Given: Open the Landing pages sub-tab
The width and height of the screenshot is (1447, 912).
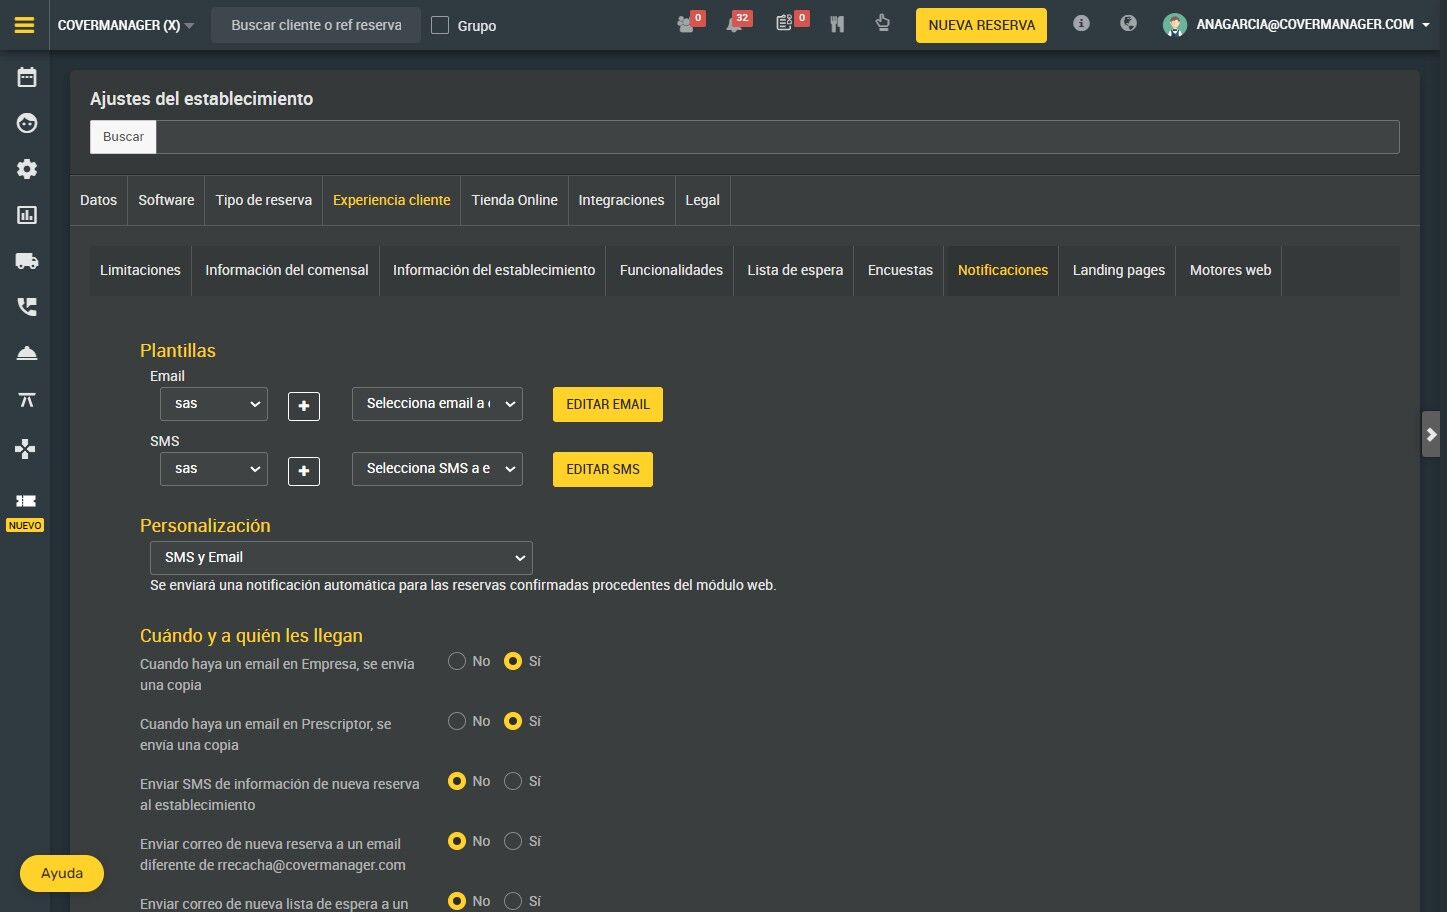Looking at the screenshot, I should (1119, 270).
